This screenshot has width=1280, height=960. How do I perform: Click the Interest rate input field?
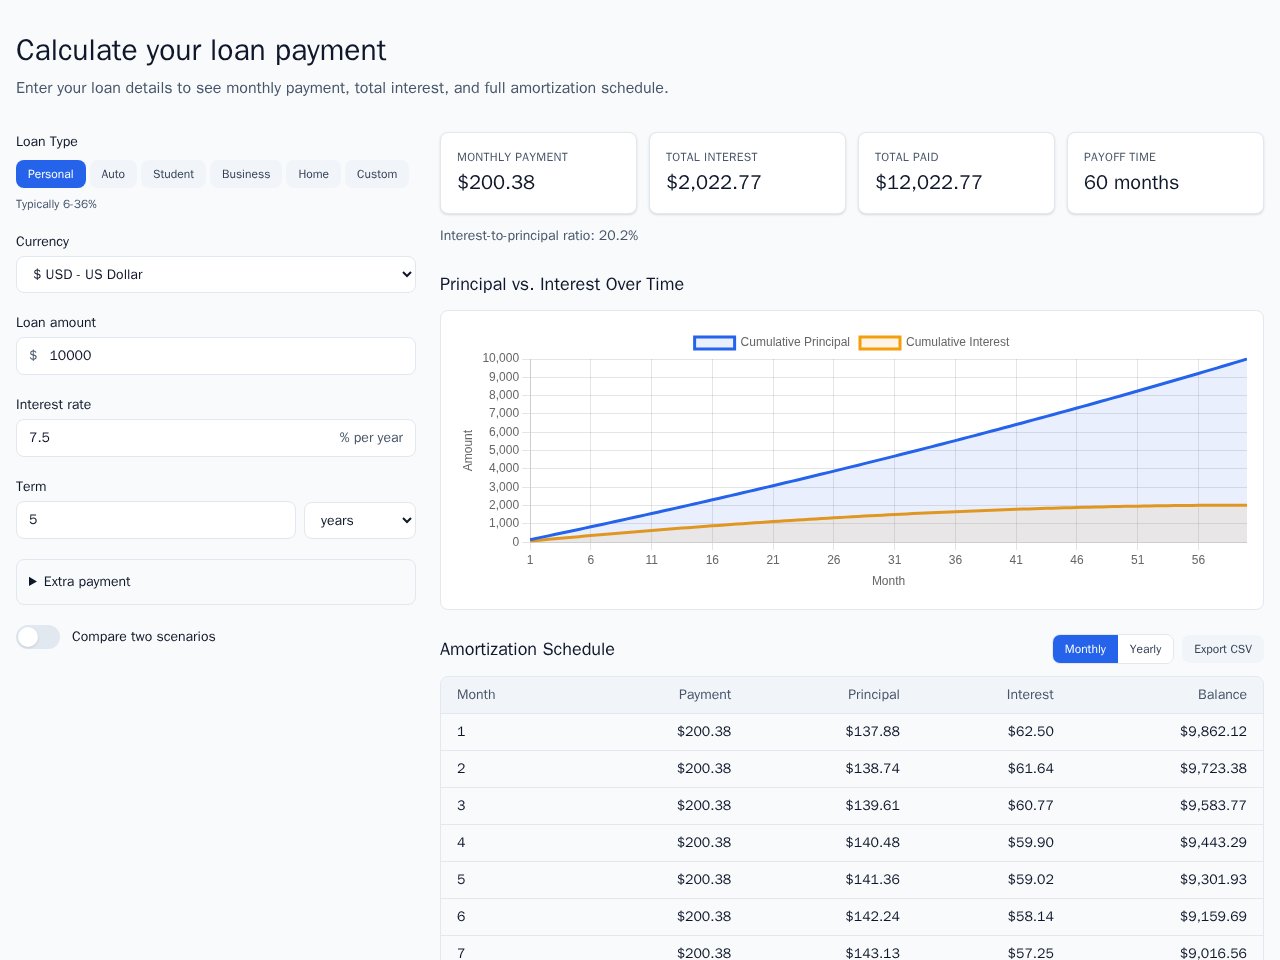(216, 438)
